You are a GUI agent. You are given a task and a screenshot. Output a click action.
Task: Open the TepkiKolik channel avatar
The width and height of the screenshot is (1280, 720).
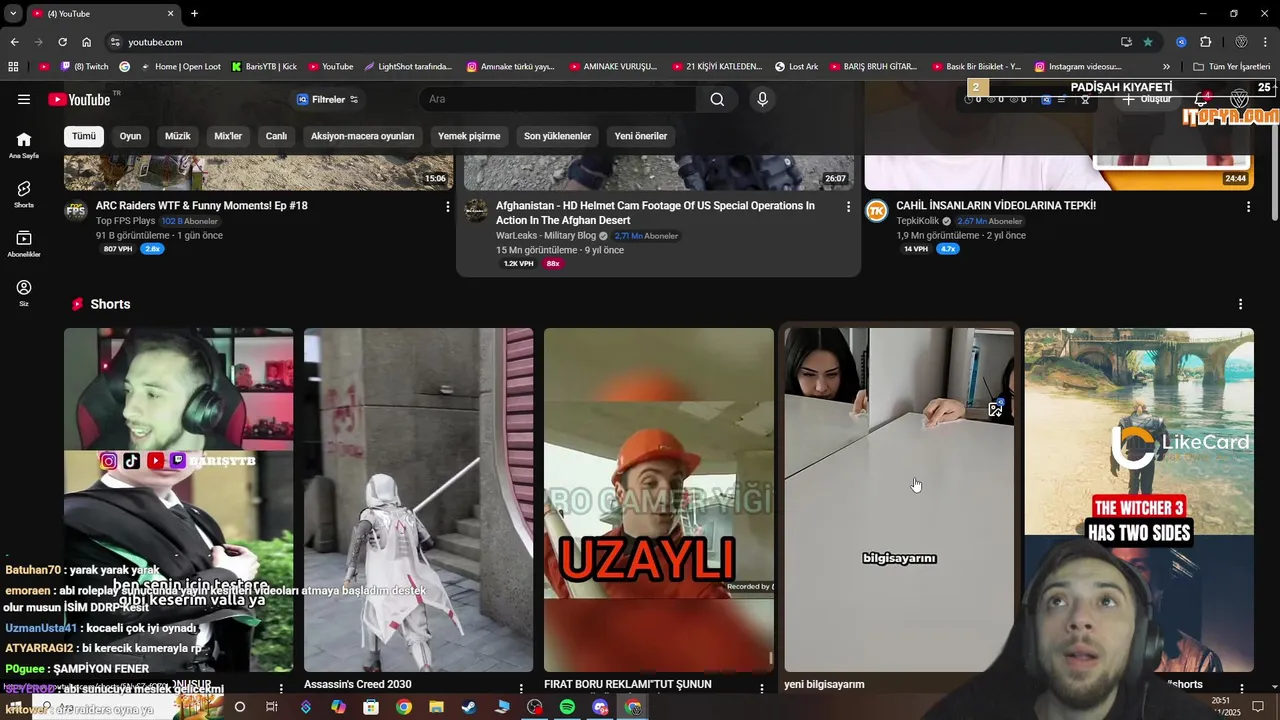pyautogui.click(x=876, y=210)
